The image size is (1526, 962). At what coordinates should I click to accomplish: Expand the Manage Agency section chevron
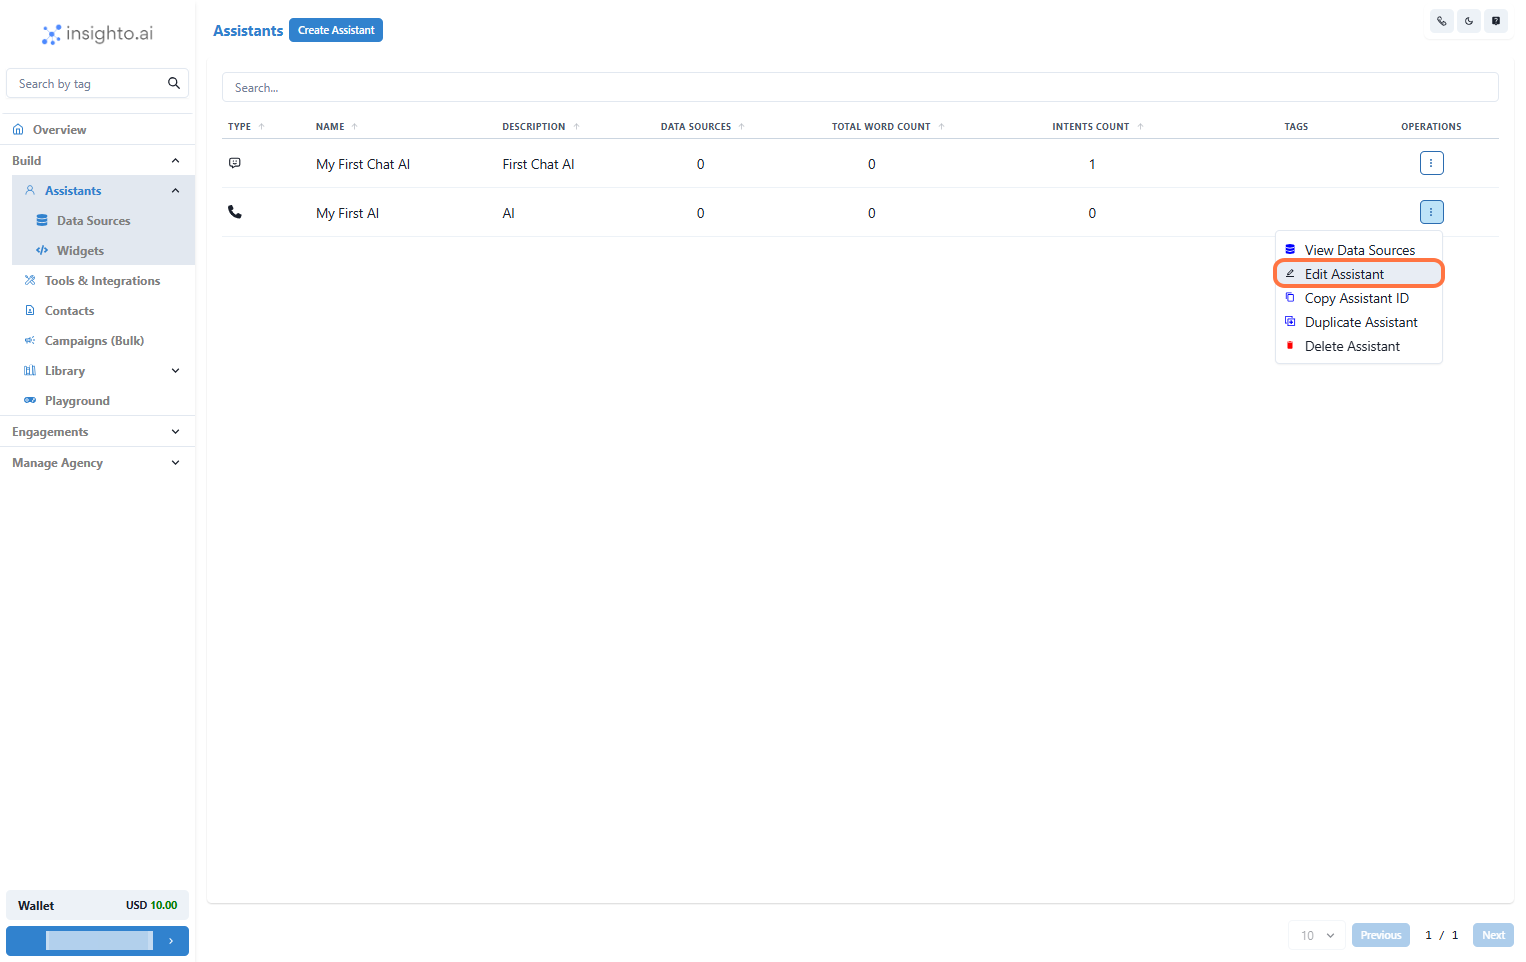click(176, 462)
